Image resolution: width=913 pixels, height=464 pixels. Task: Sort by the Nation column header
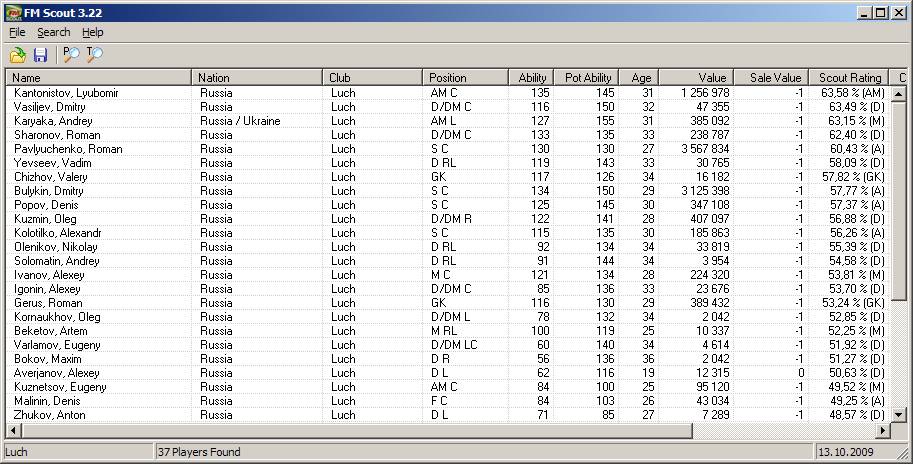tap(257, 77)
